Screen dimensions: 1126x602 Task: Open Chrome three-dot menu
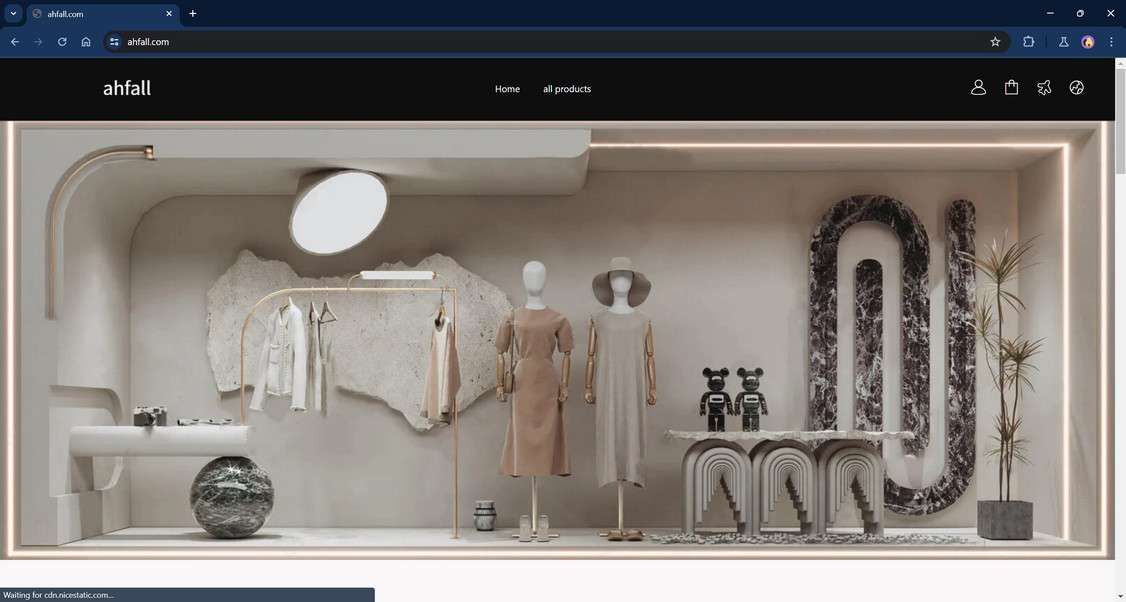pyautogui.click(x=1111, y=42)
